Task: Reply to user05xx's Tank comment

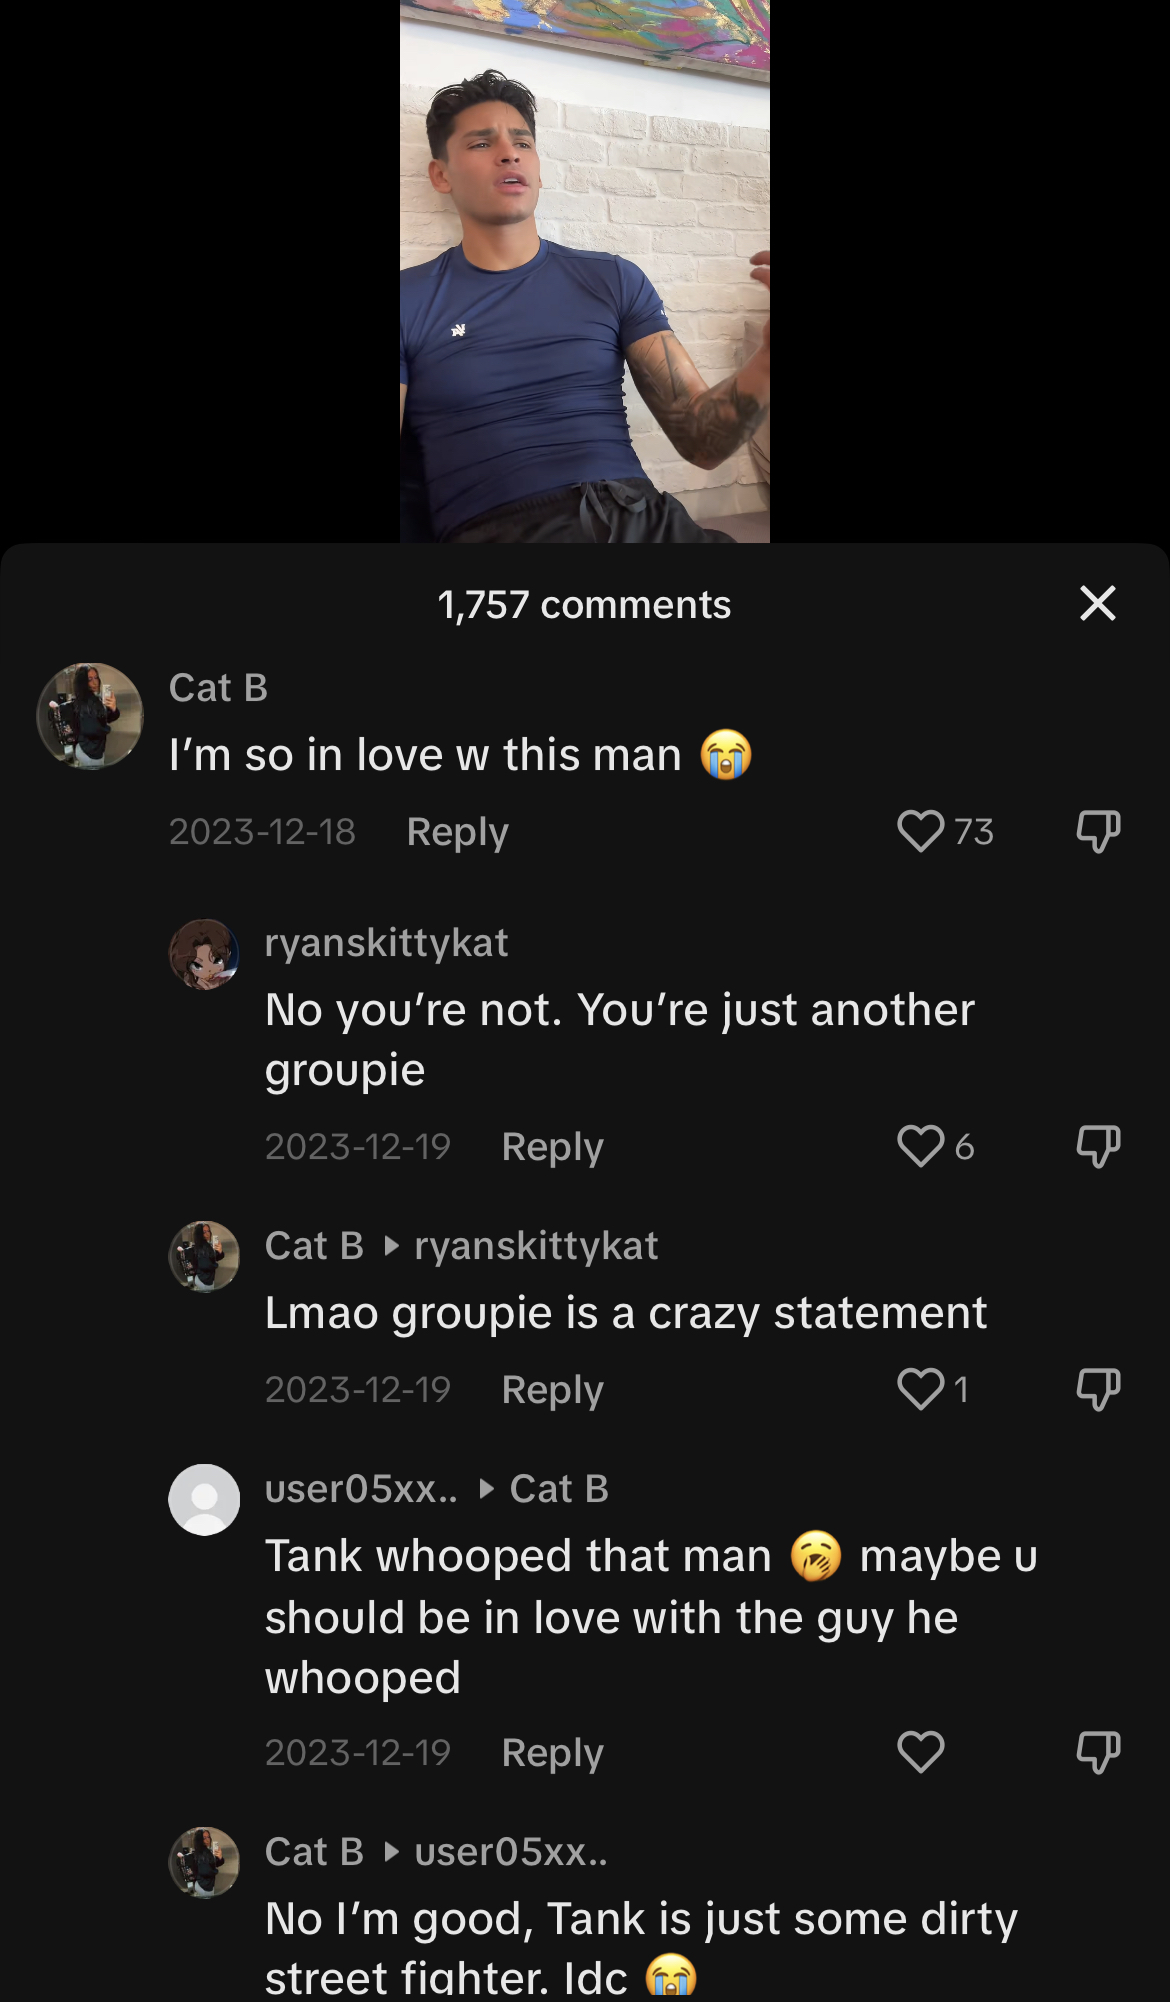Action: click(x=552, y=1753)
